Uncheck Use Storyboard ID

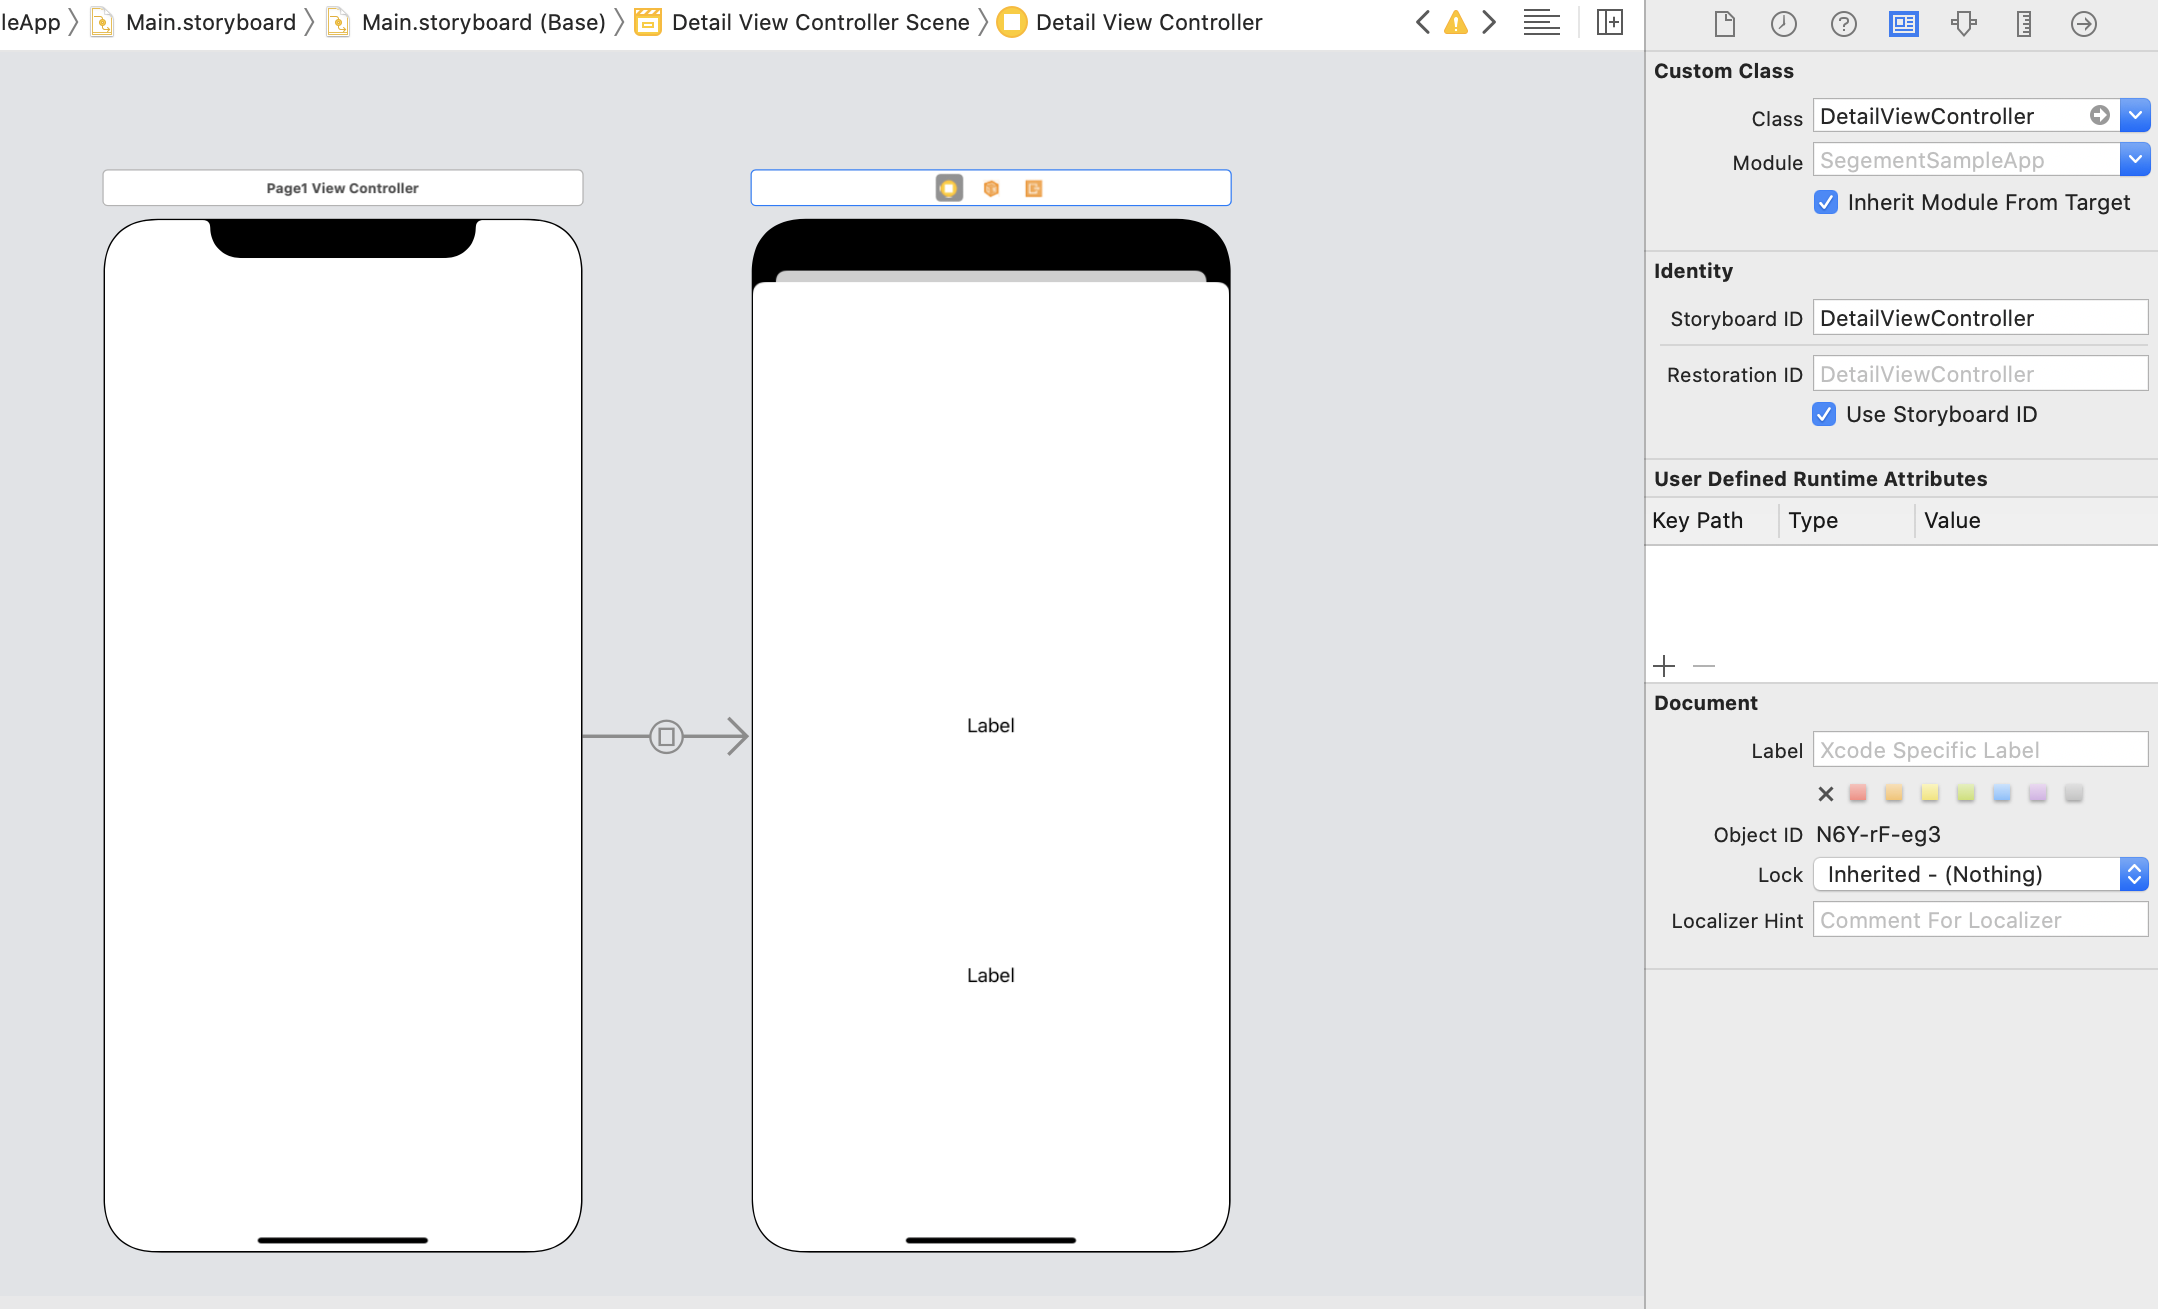point(1824,414)
